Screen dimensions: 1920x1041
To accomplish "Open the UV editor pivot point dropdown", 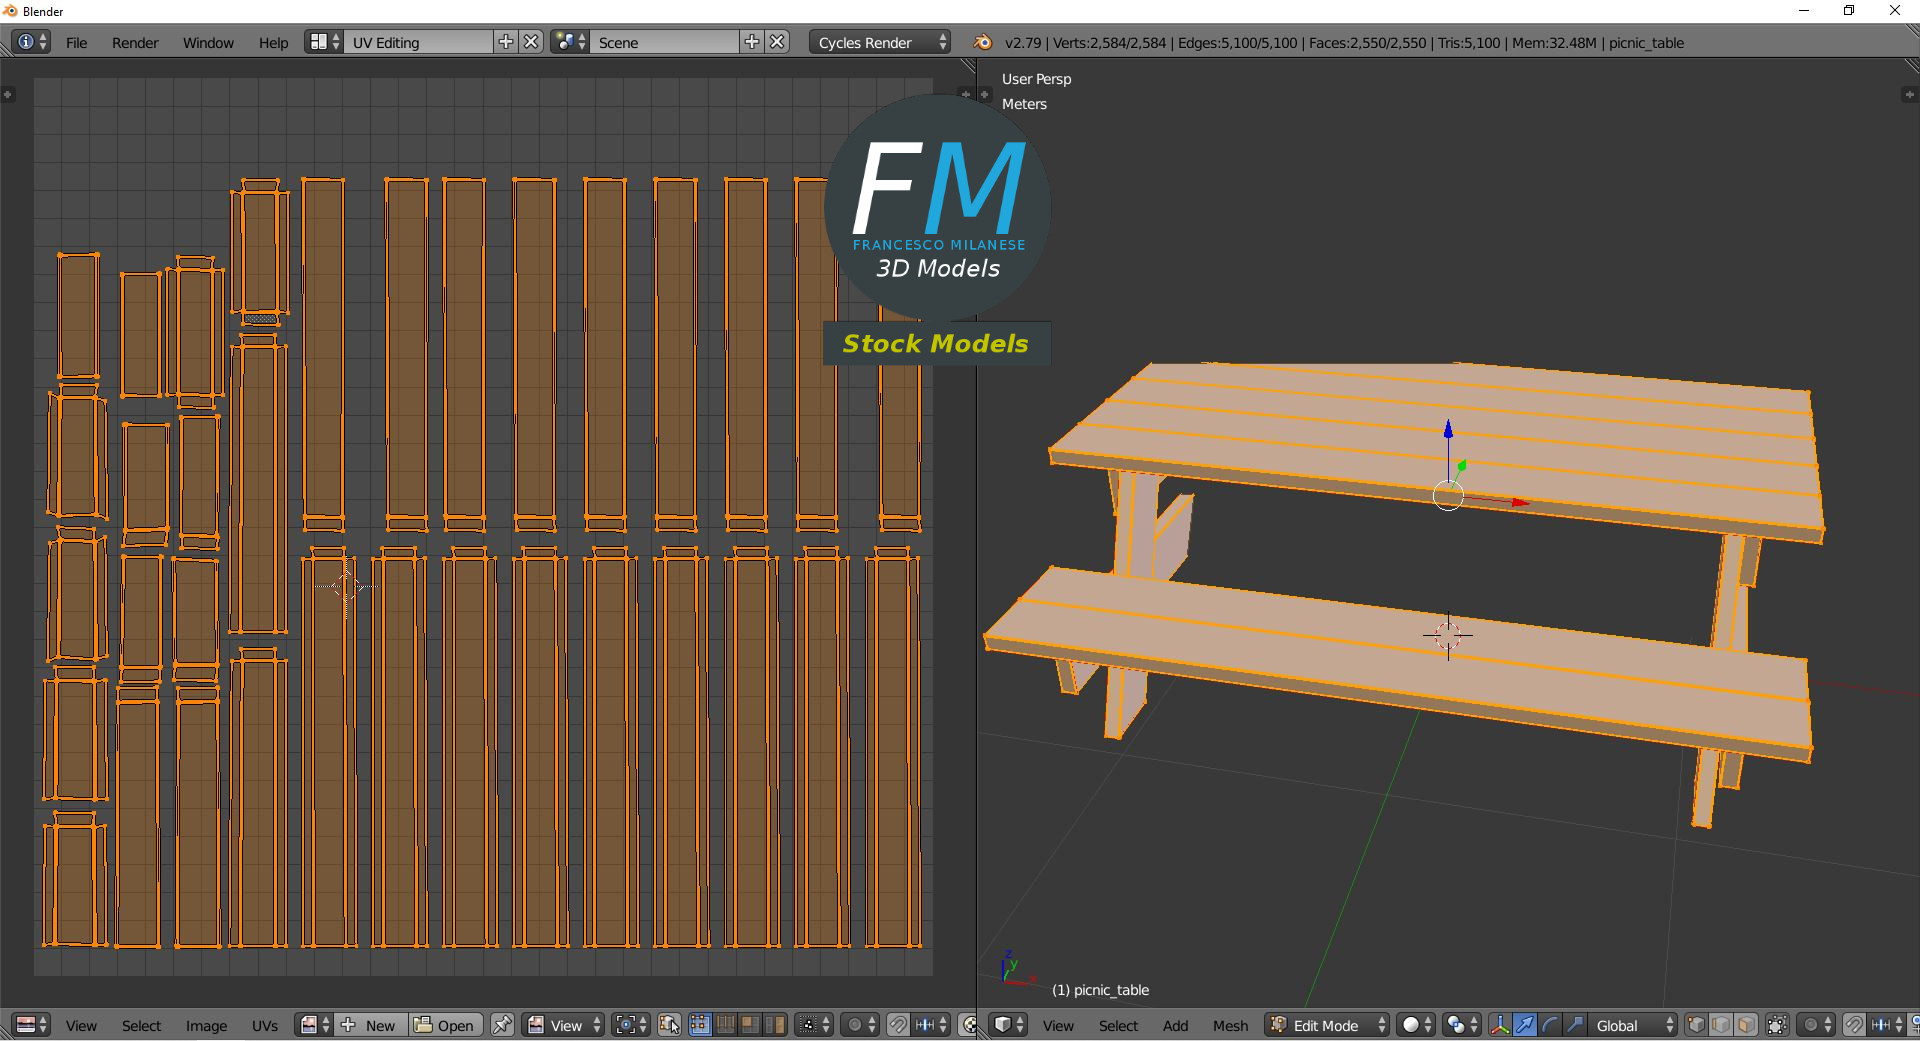I will pos(631,1025).
